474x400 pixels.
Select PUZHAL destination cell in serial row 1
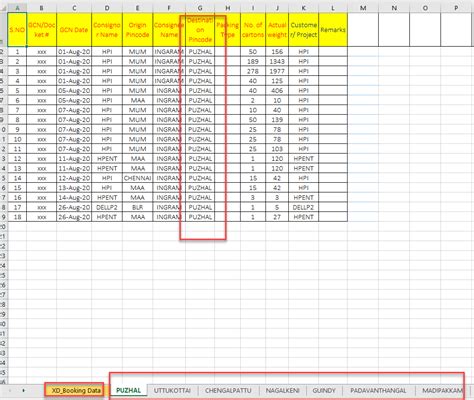tap(200, 52)
